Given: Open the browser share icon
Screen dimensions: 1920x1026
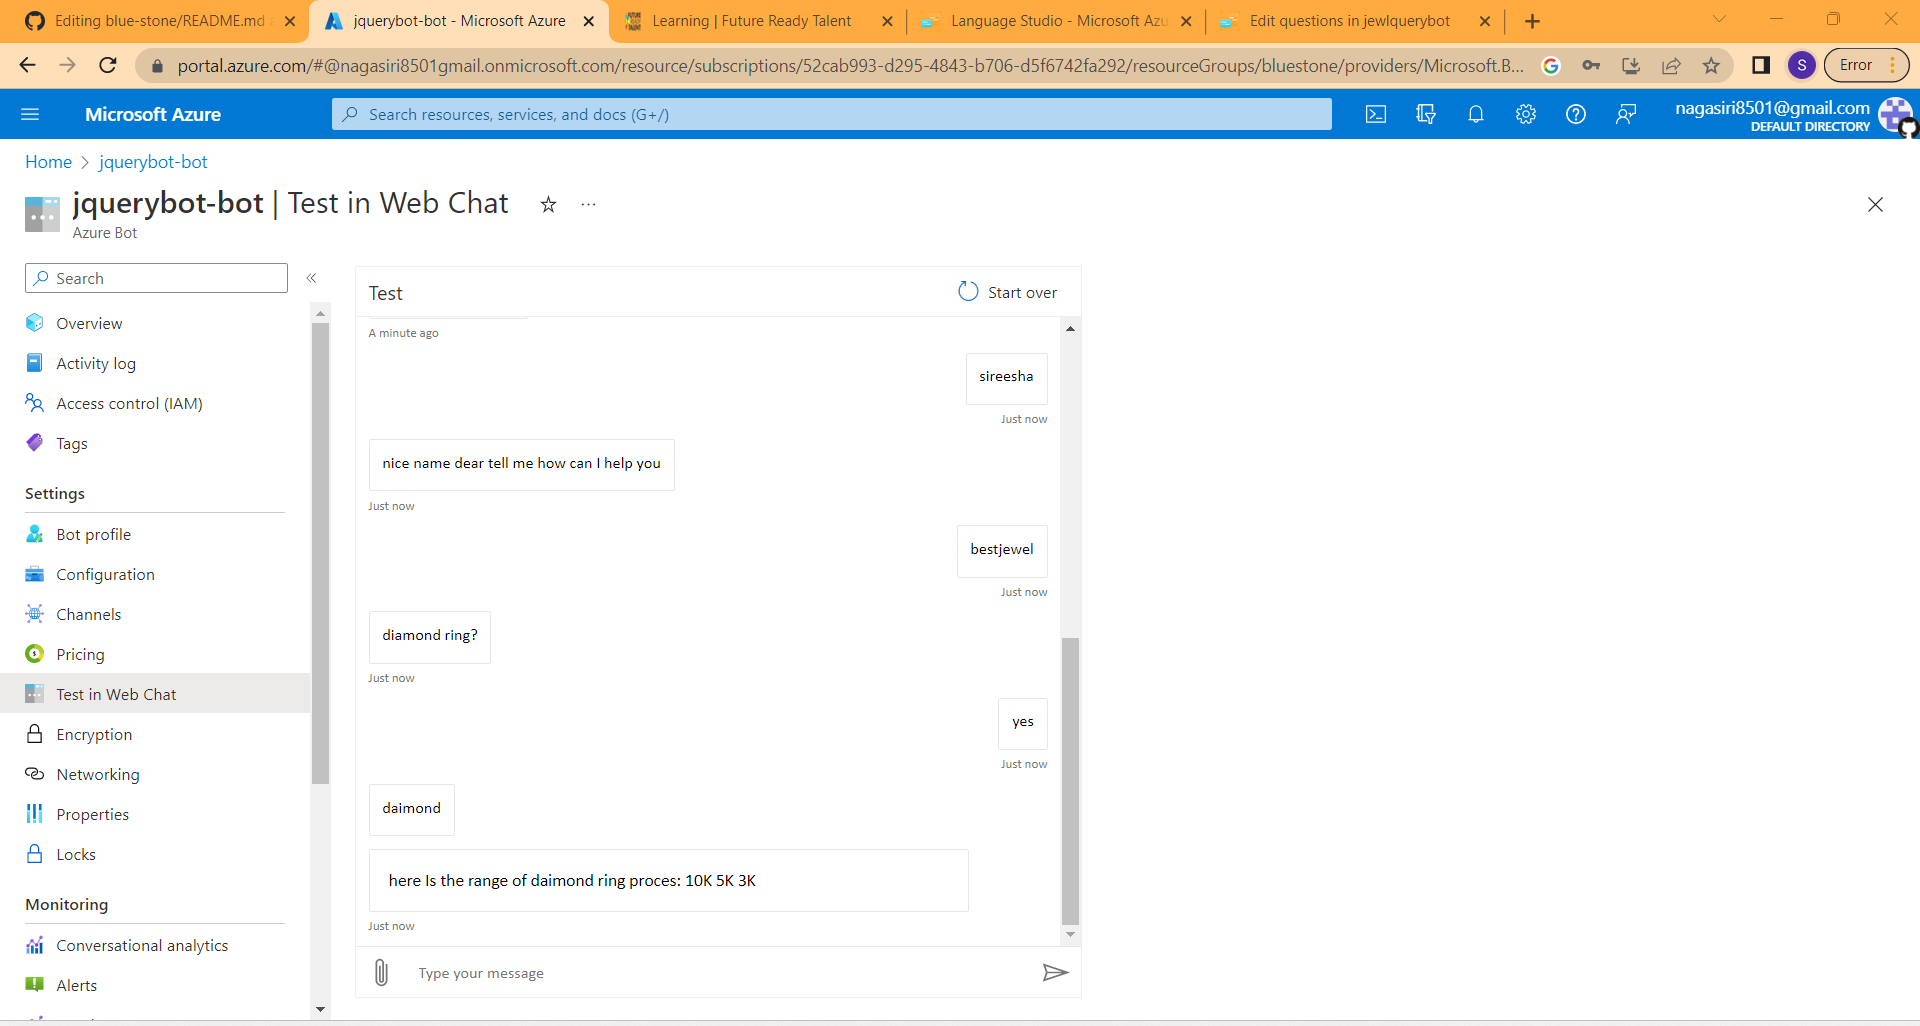Looking at the screenshot, I should (1671, 65).
